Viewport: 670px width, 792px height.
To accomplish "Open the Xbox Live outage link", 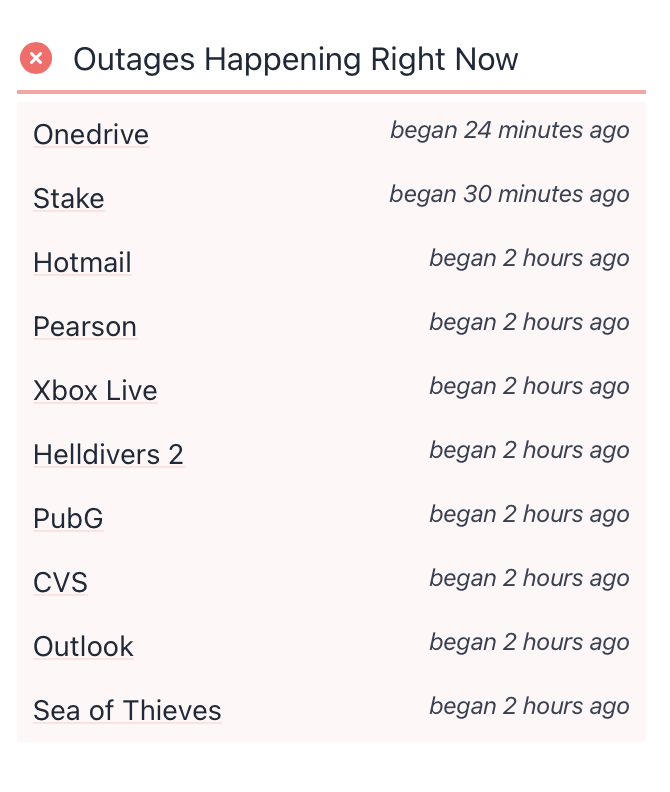I will 95,391.
